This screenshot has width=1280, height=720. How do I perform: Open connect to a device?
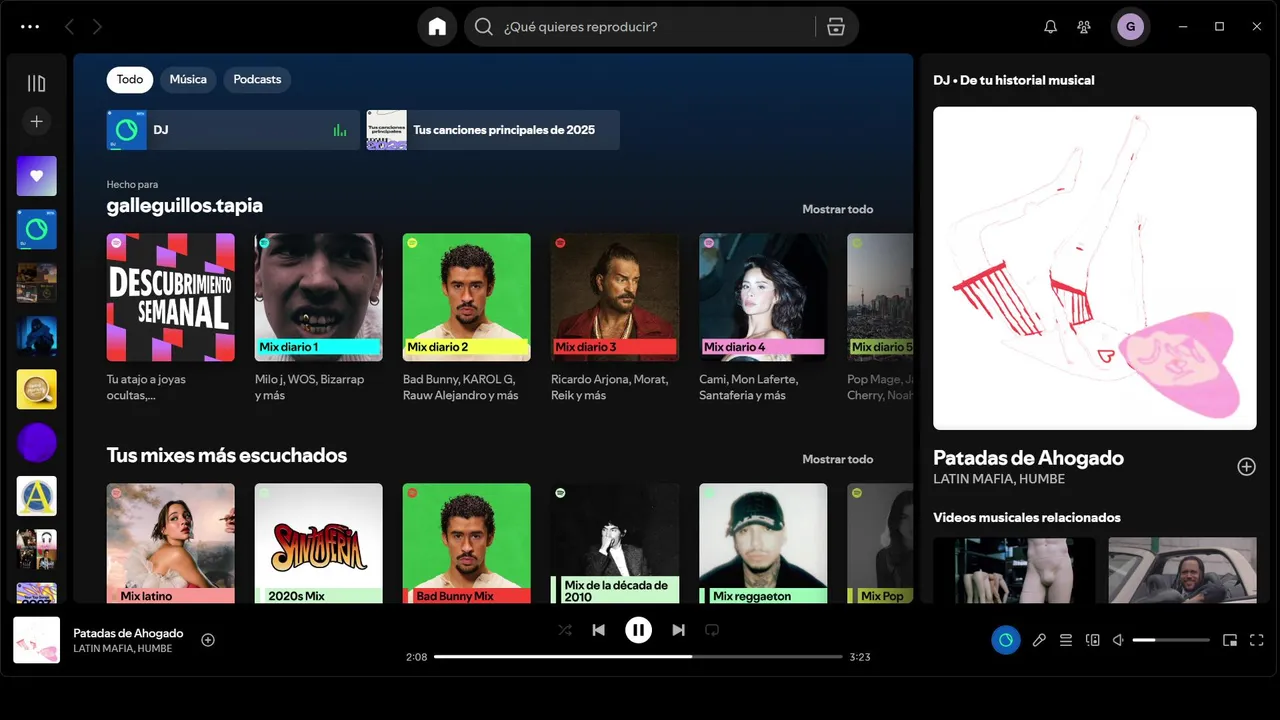point(1093,640)
